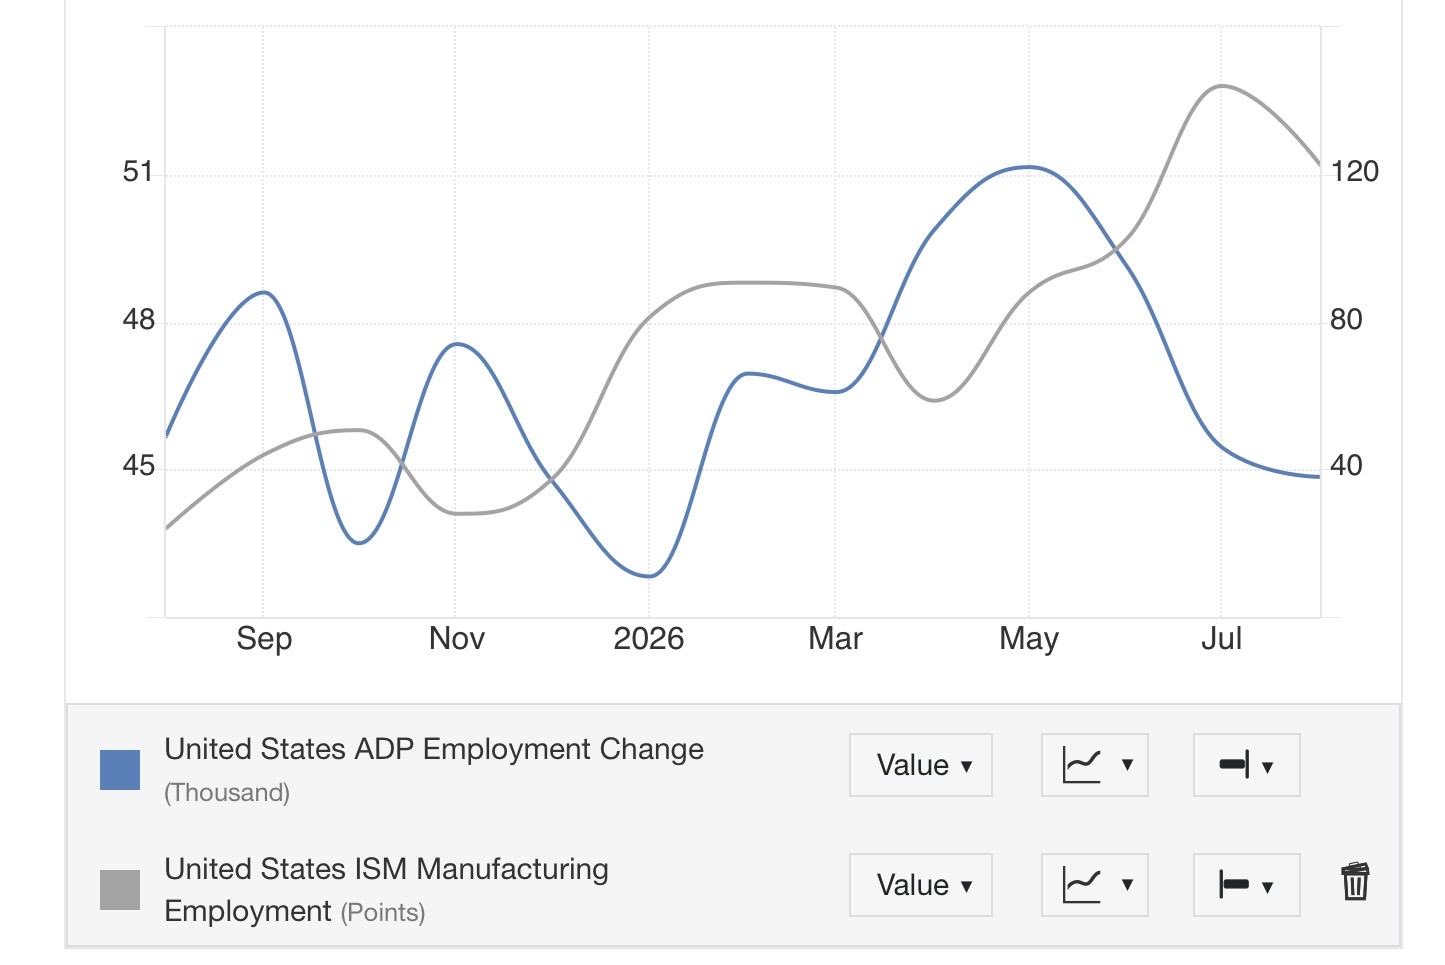Image resolution: width=1445 pixels, height=965 pixels.
Task: Click the gray ISM series color swatch
Action: (x=120, y=890)
